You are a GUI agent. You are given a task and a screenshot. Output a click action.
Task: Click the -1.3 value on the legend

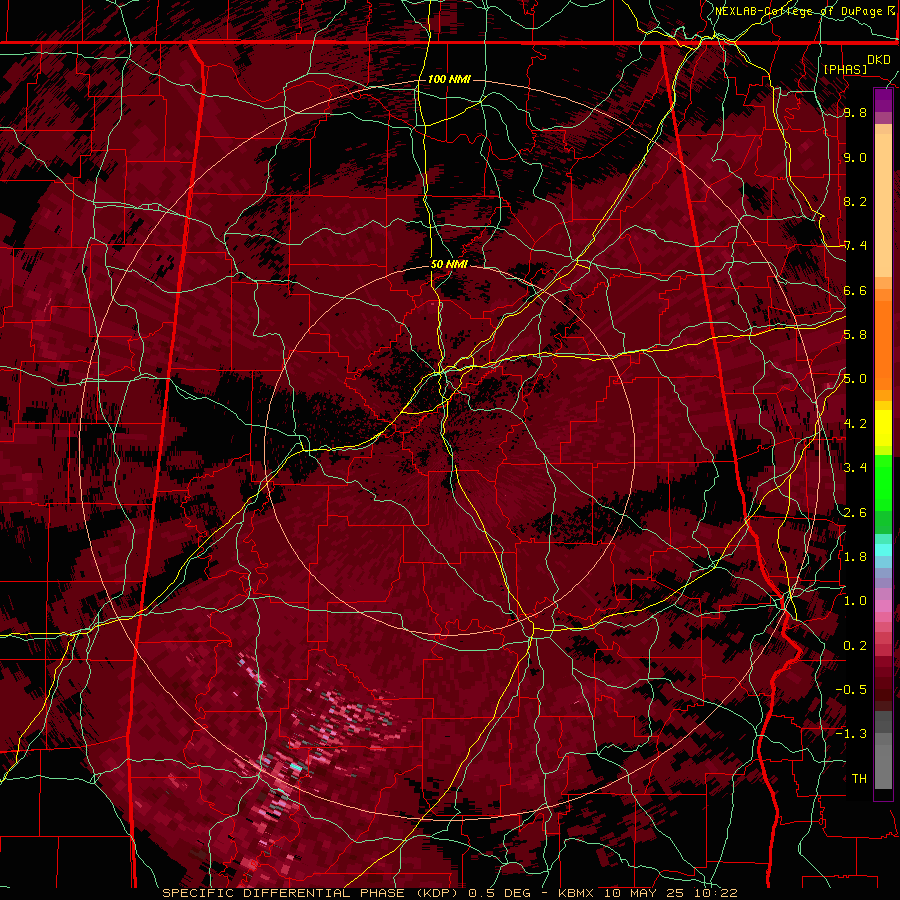[x=851, y=734]
